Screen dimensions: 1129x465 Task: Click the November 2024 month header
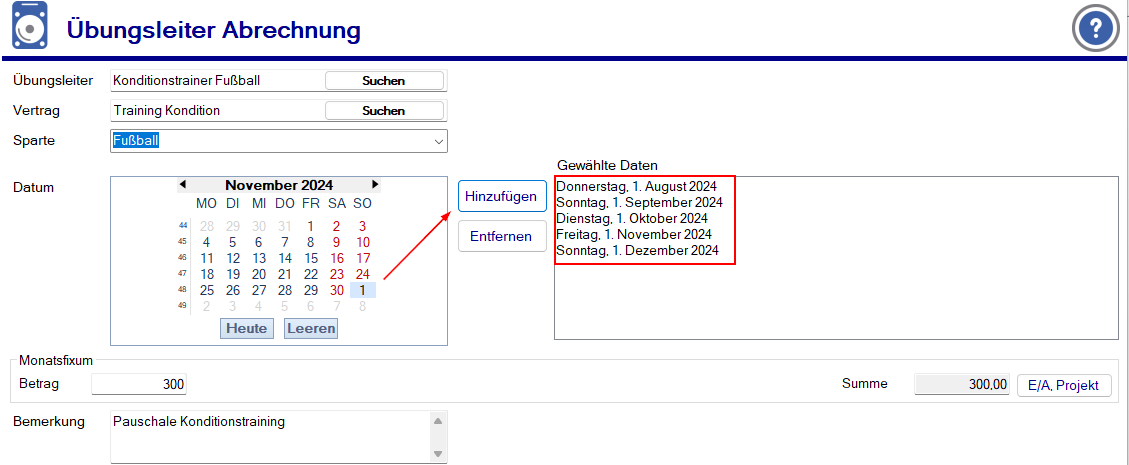(x=279, y=185)
